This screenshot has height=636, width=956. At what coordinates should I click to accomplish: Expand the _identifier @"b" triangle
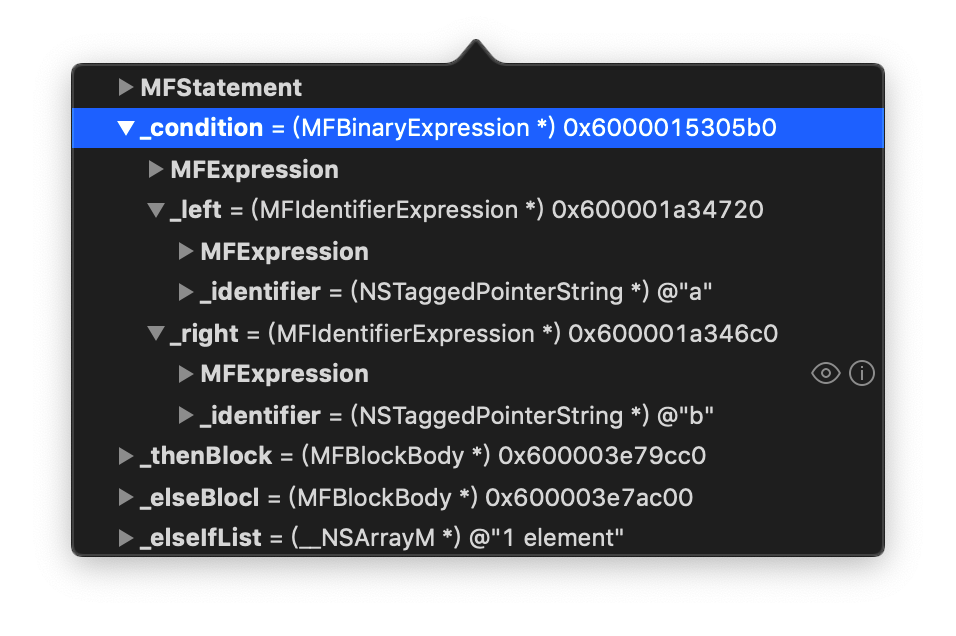[x=185, y=415]
